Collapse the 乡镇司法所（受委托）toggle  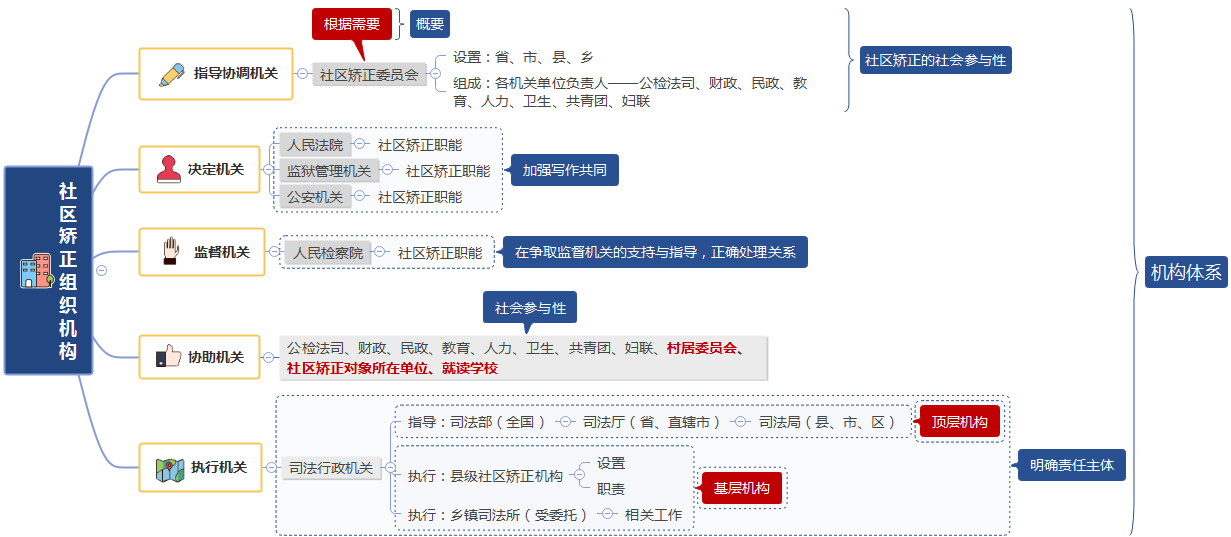[x=608, y=515]
